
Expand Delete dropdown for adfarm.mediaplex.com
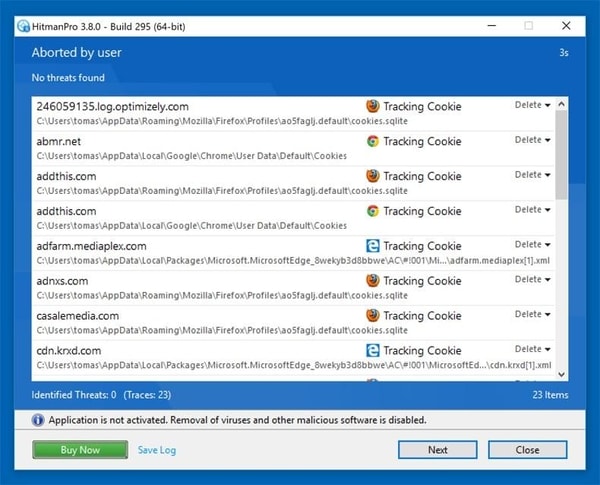532,245
